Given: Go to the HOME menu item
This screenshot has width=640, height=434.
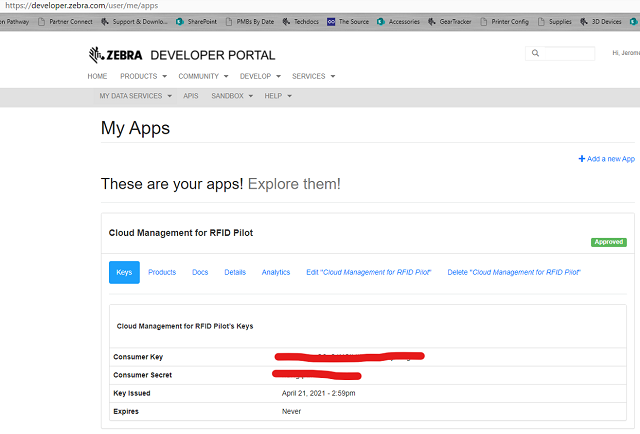Looking at the screenshot, I should [x=97, y=76].
